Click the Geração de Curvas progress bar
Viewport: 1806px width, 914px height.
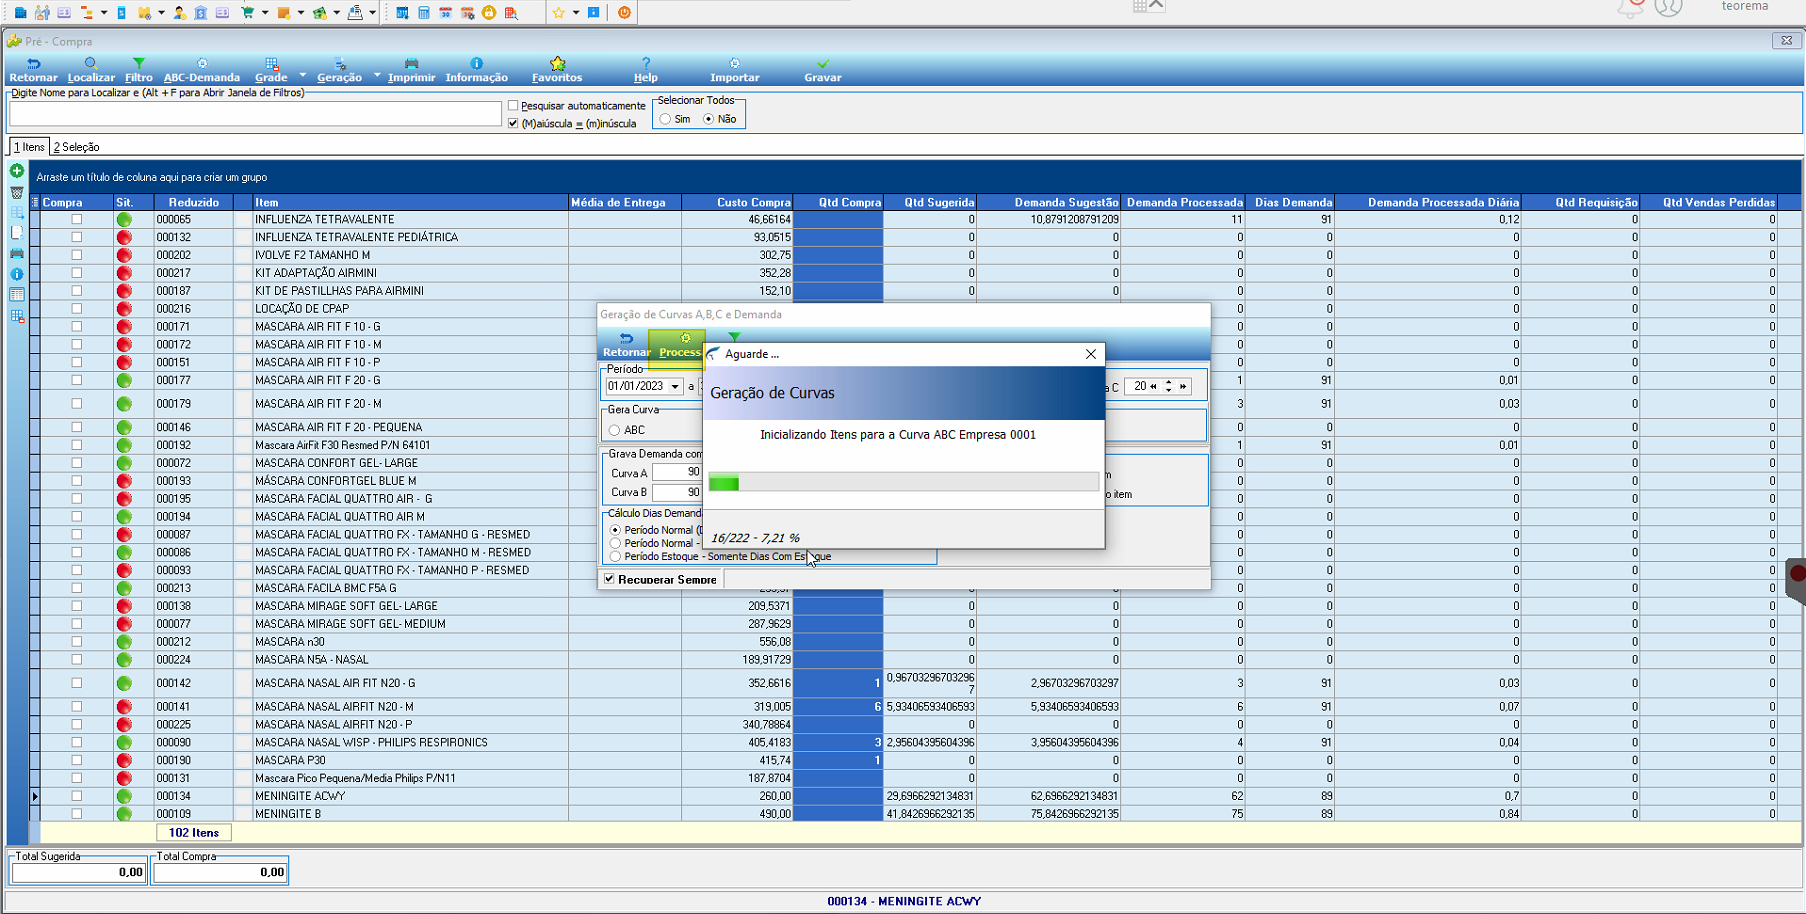[x=904, y=483]
